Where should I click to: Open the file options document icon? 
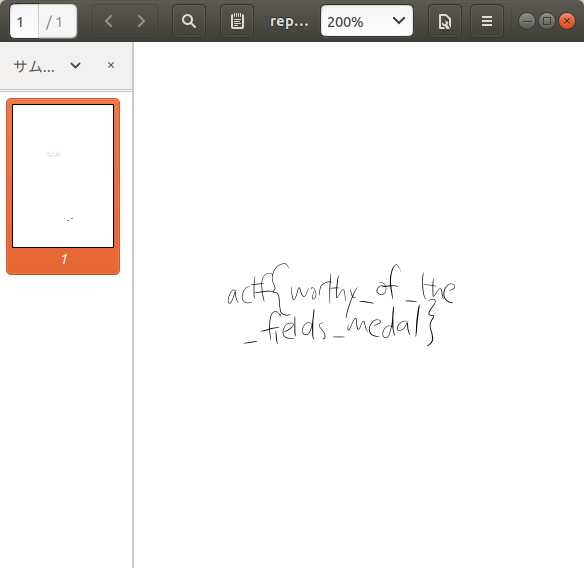tap(445, 21)
